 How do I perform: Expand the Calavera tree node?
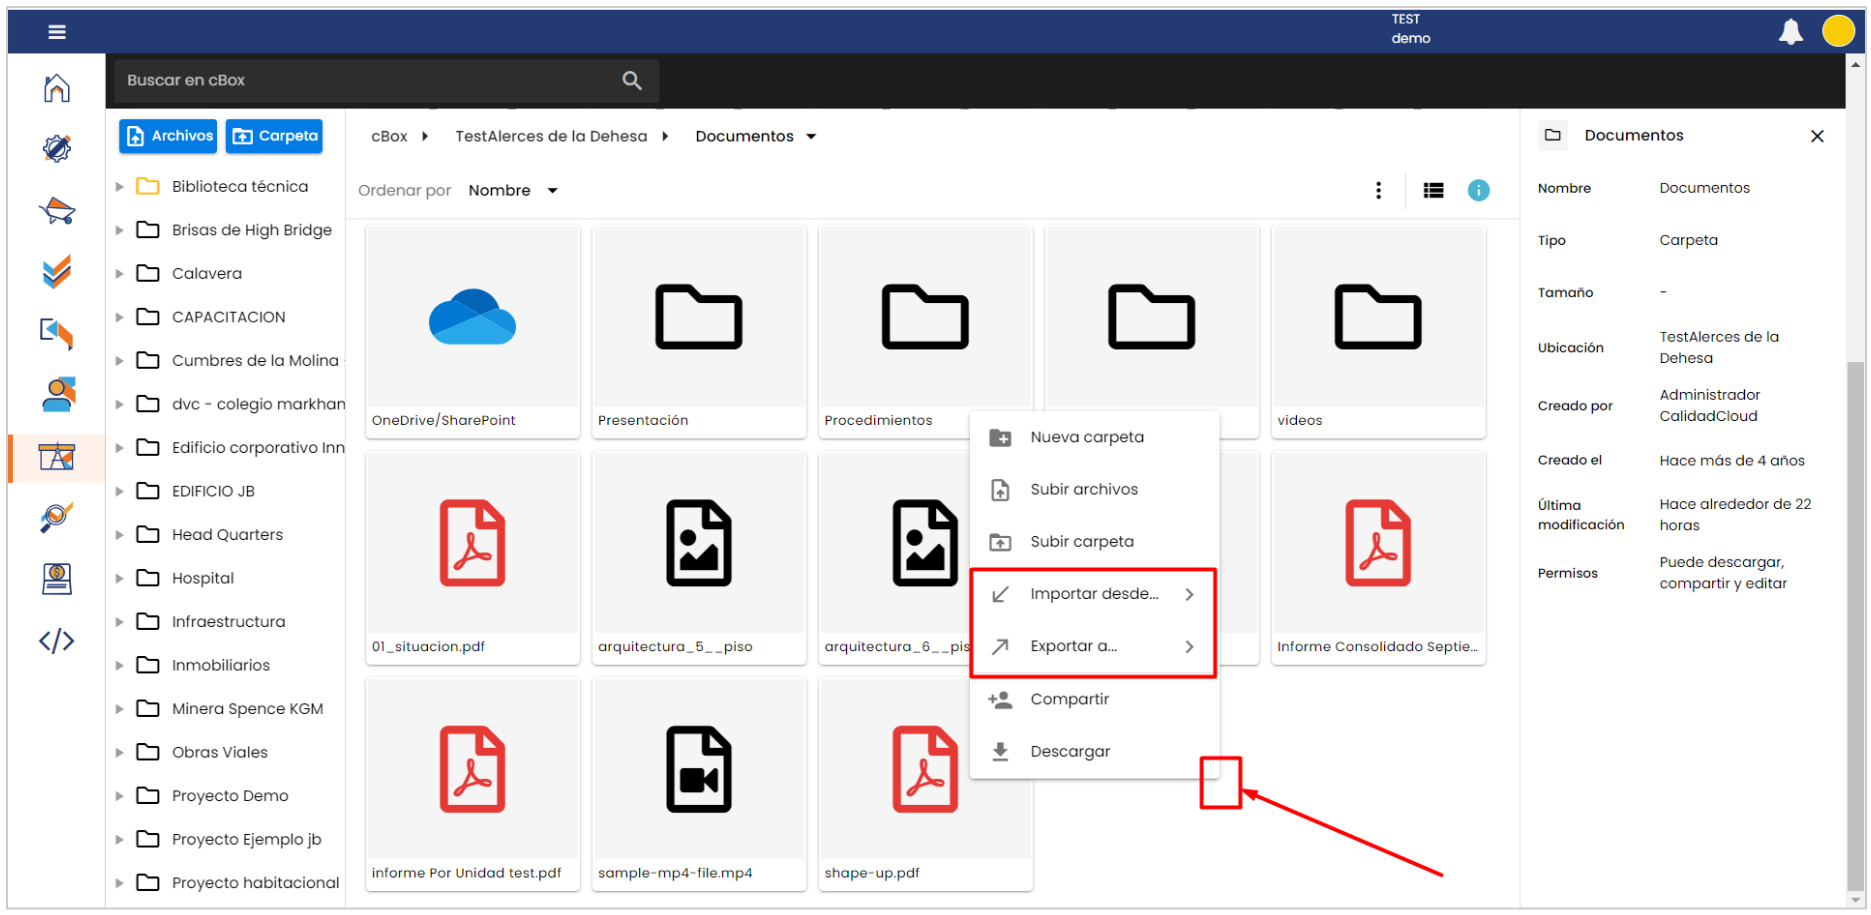(x=119, y=274)
